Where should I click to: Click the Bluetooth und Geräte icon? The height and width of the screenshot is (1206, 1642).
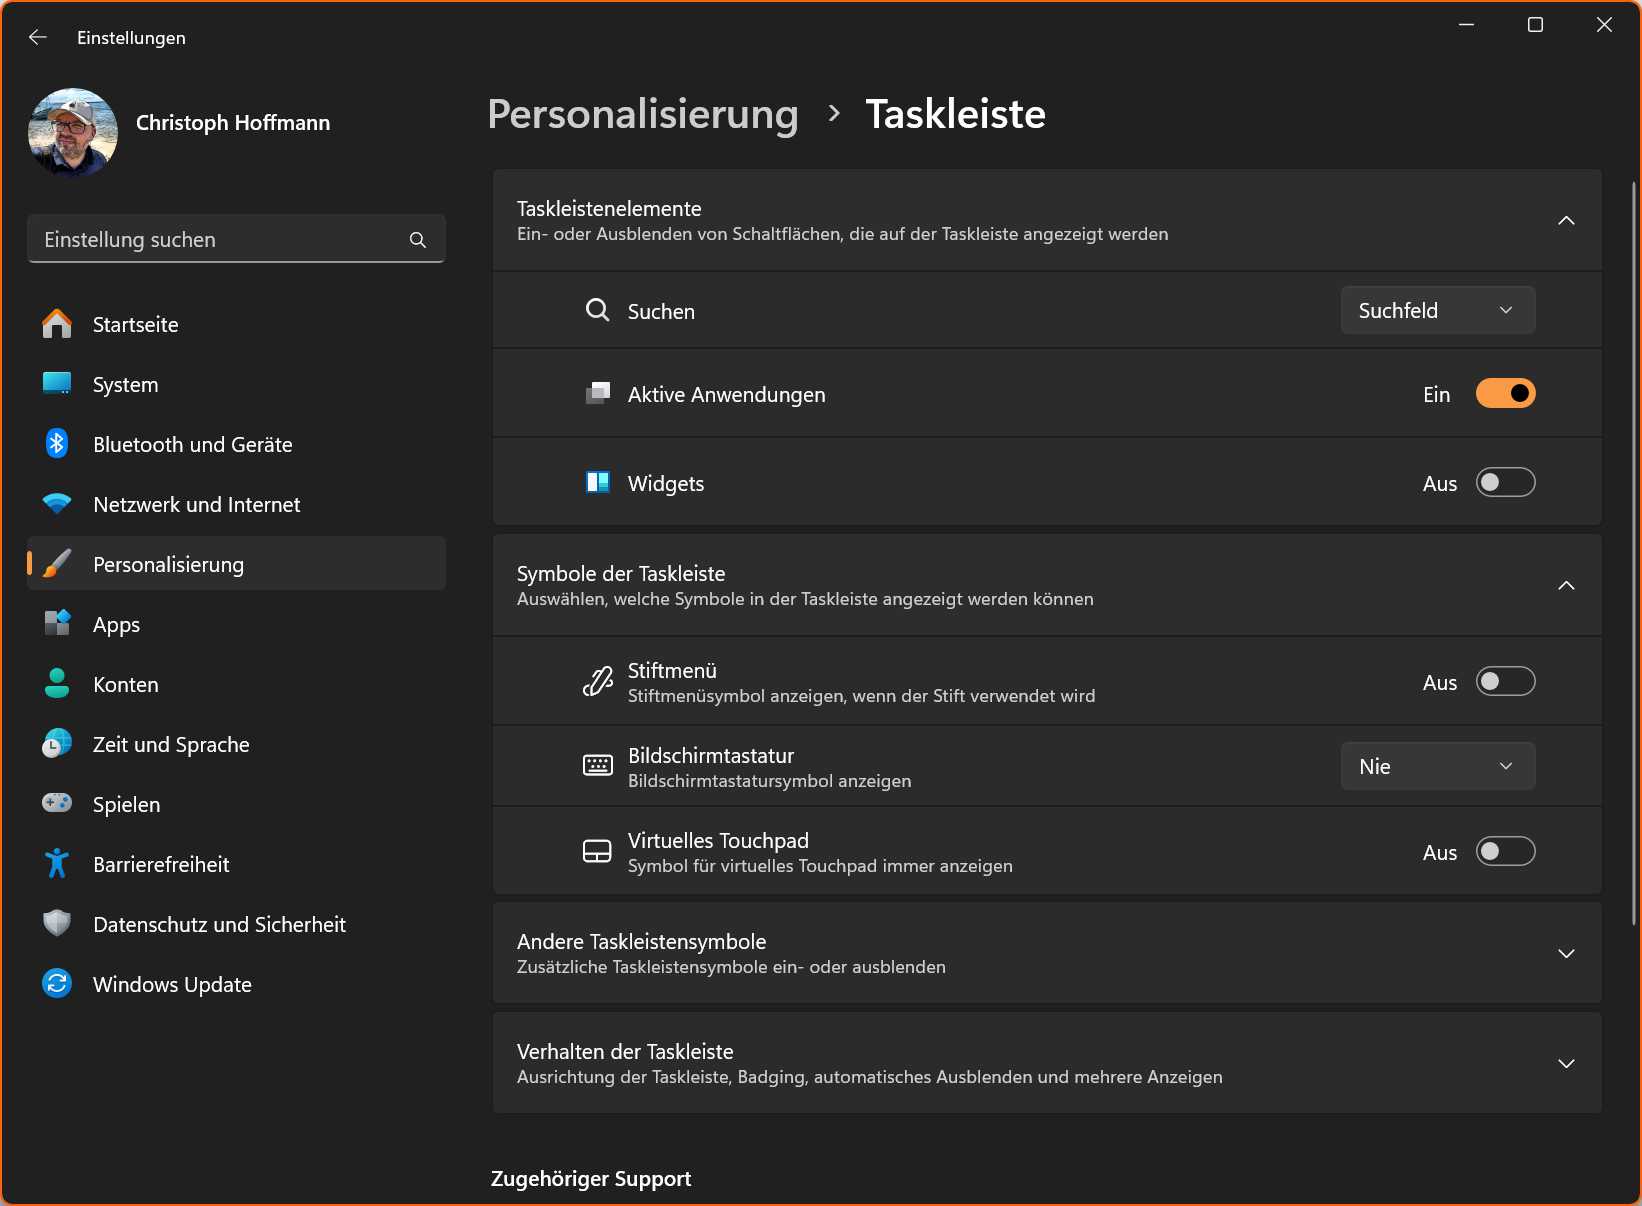[57, 444]
